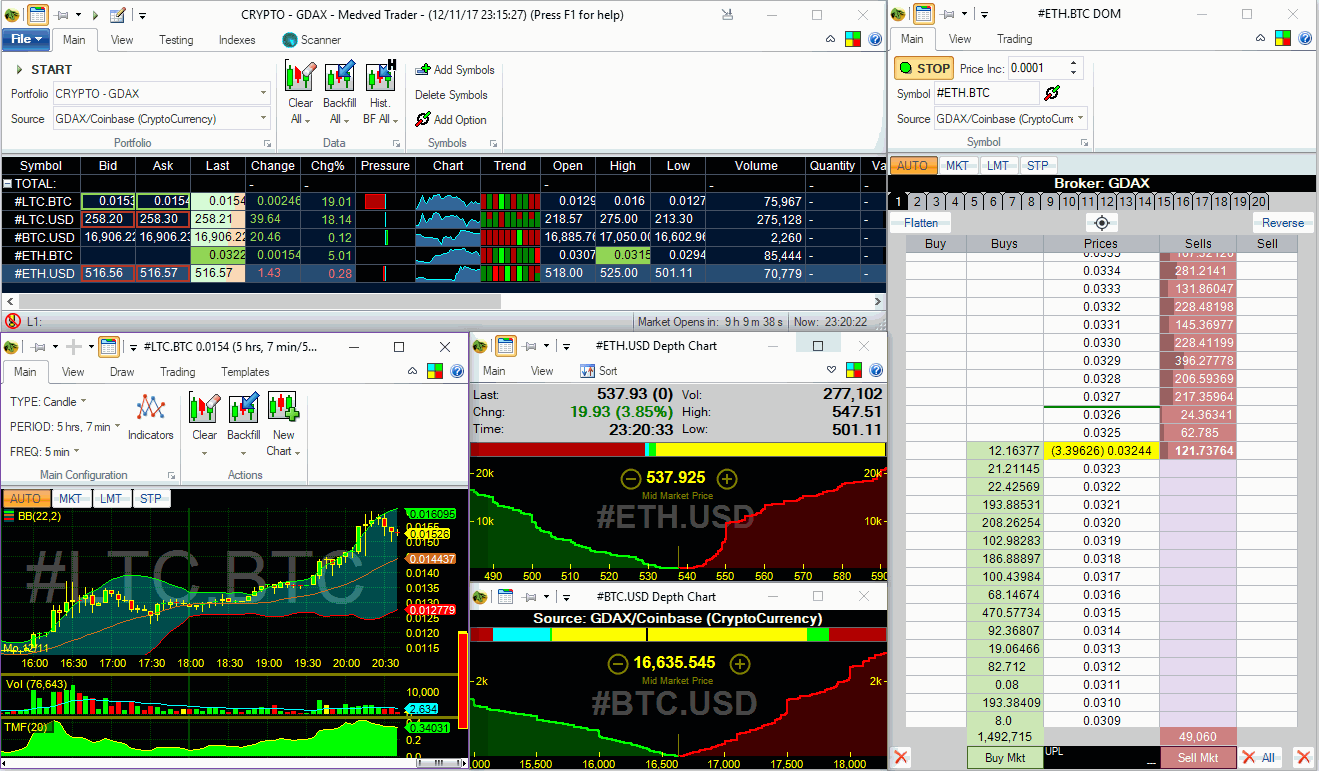Toggle STP order mode in DOM window
This screenshot has height=771, width=1319.
click(1037, 166)
